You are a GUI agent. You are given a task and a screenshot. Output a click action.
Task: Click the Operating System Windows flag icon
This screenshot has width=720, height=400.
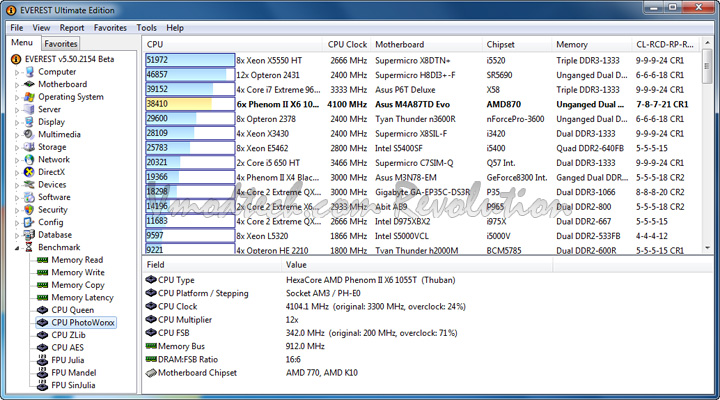pyautogui.click(x=29, y=97)
